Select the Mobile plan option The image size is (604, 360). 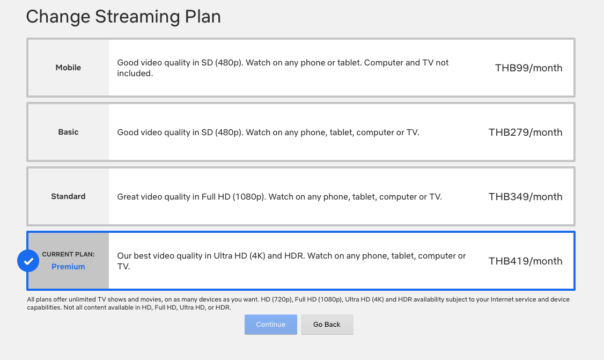point(301,67)
